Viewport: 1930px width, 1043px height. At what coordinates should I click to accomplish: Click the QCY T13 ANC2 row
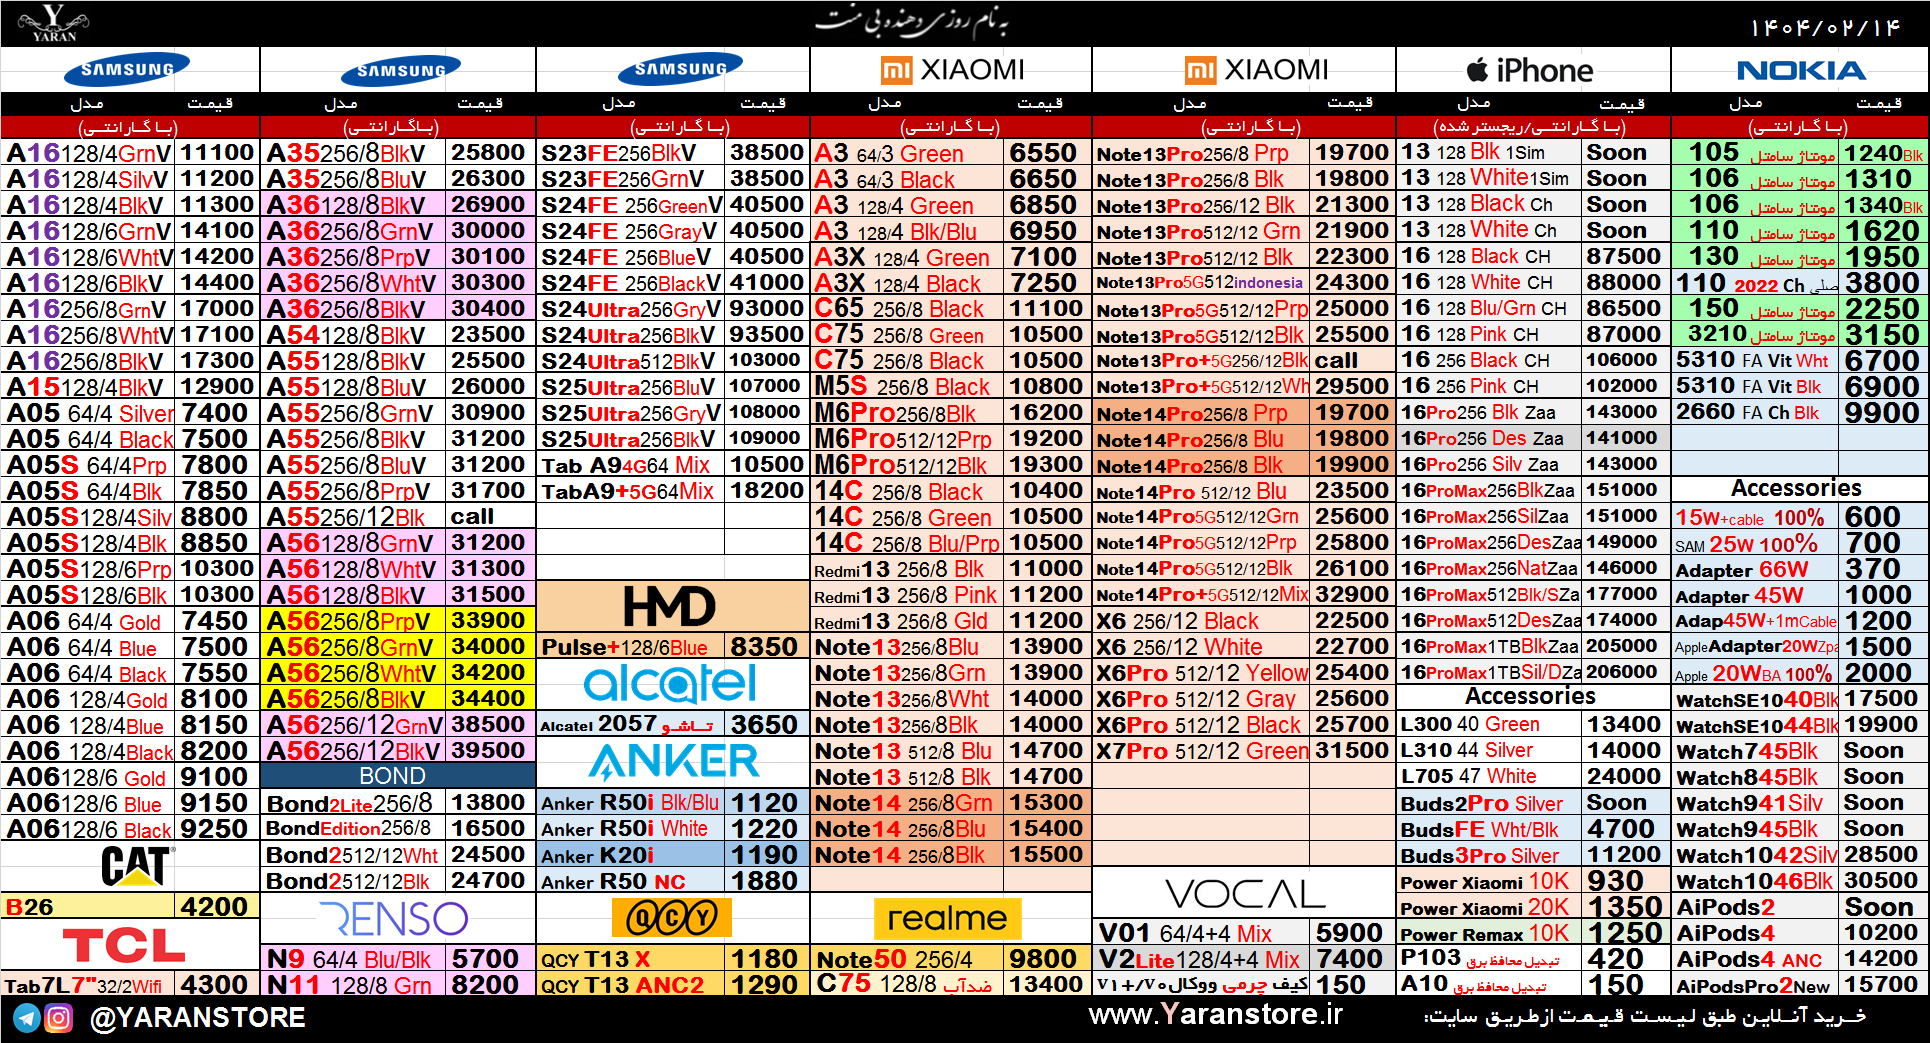click(x=673, y=984)
